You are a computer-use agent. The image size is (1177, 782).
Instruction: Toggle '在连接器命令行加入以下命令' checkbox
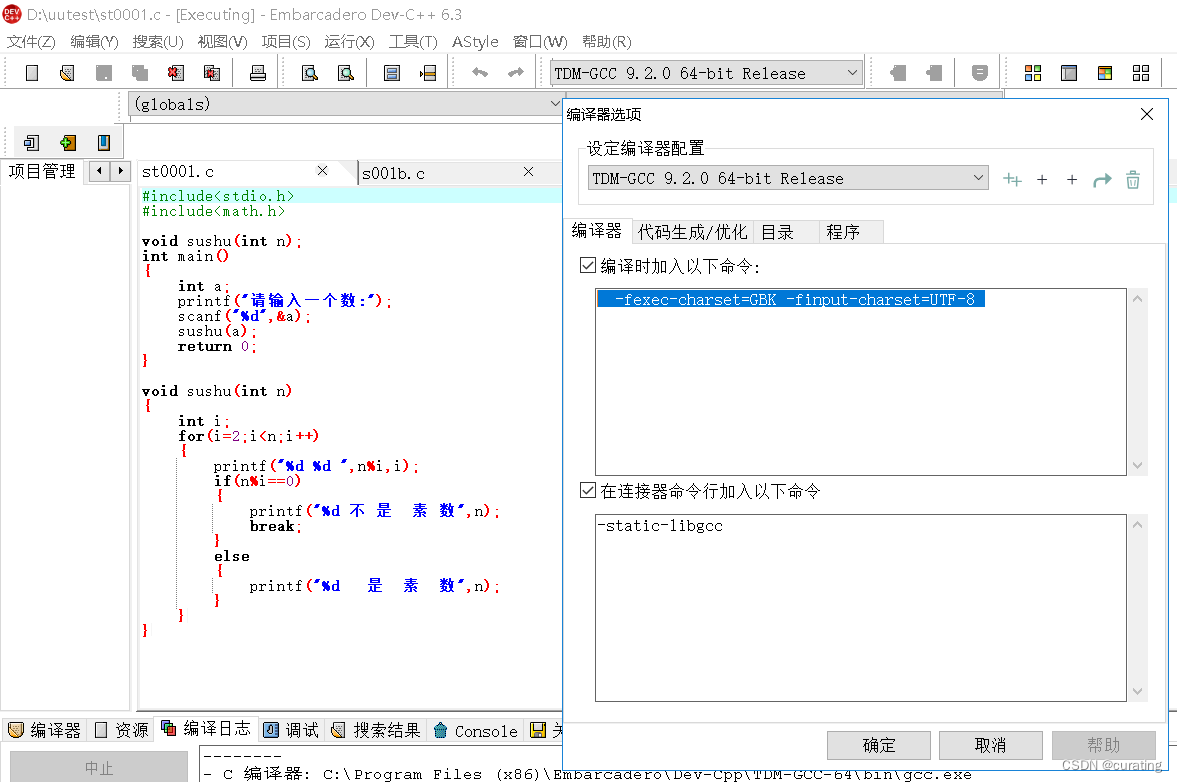coord(588,491)
